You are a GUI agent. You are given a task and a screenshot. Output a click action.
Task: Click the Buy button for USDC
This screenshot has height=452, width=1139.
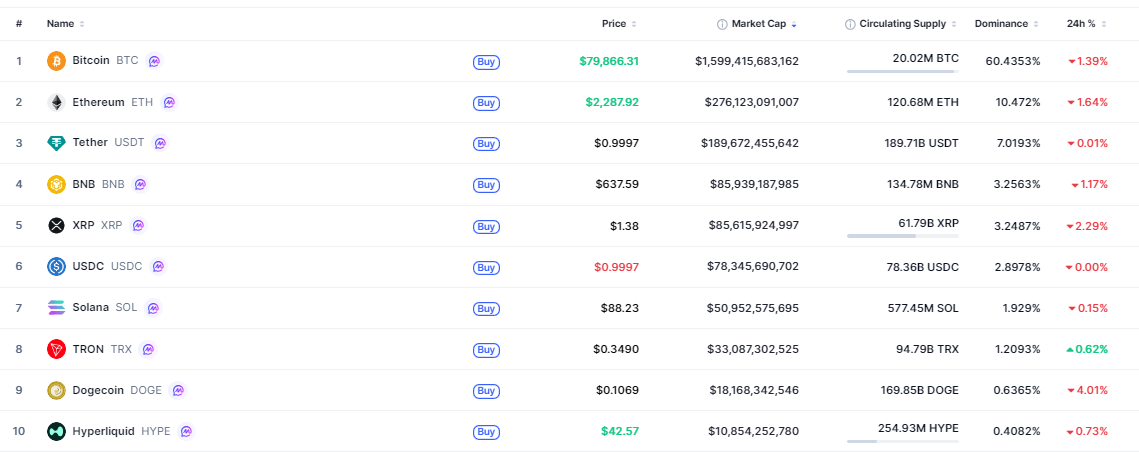pos(486,267)
